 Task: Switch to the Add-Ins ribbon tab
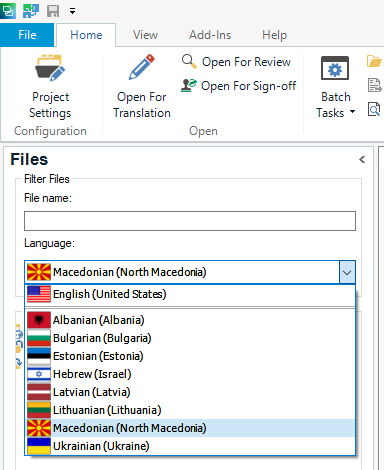pyautogui.click(x=210, y=35)
